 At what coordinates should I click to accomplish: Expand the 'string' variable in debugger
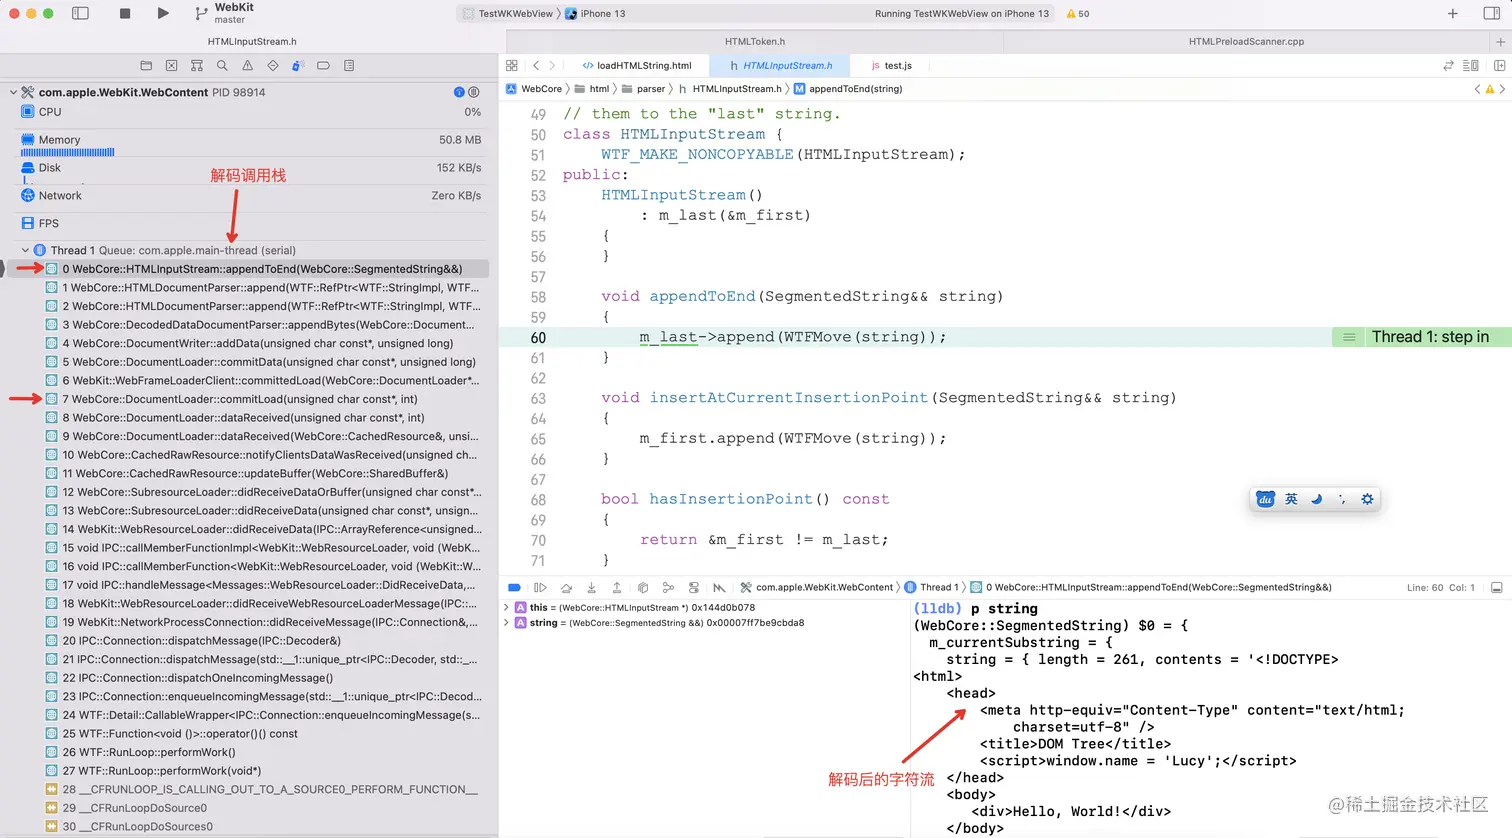[506, 623]
